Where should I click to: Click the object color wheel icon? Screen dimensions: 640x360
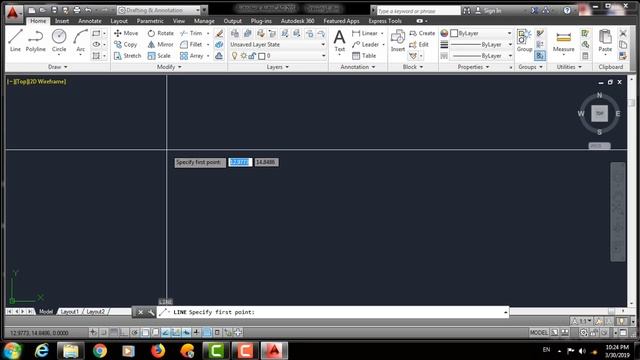(444, 33)
